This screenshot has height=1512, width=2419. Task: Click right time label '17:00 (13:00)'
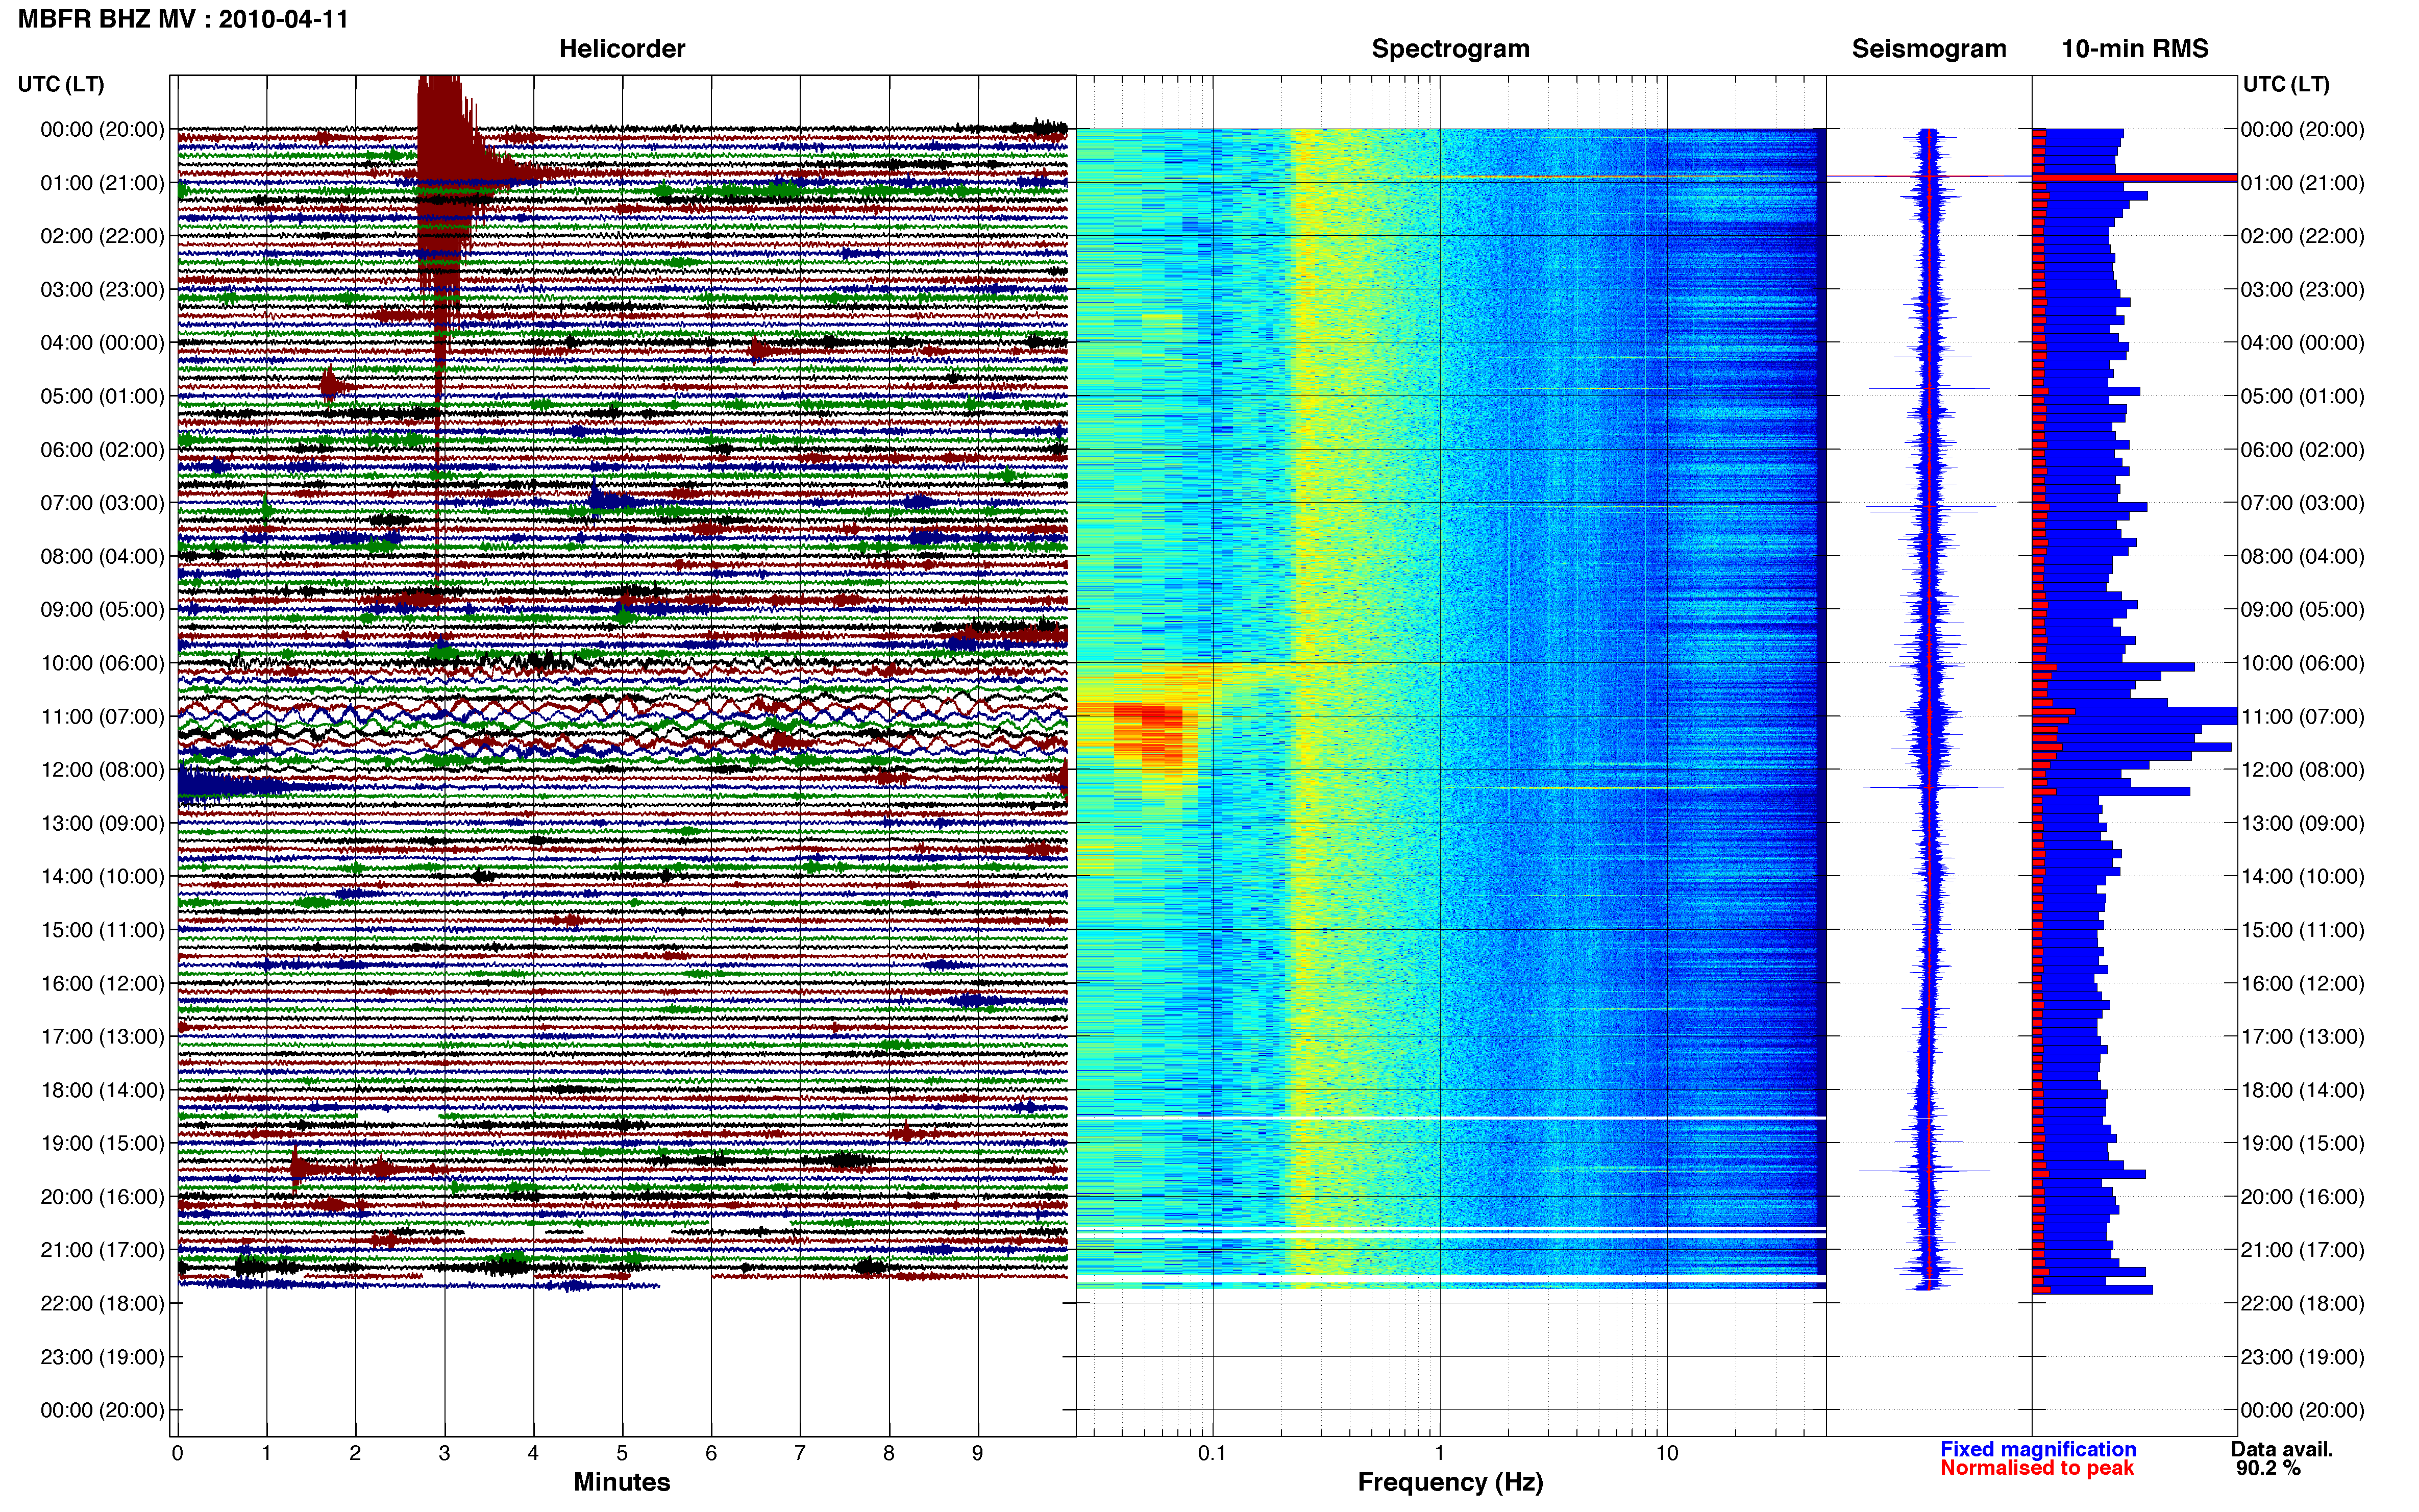pos(2302,1037)
